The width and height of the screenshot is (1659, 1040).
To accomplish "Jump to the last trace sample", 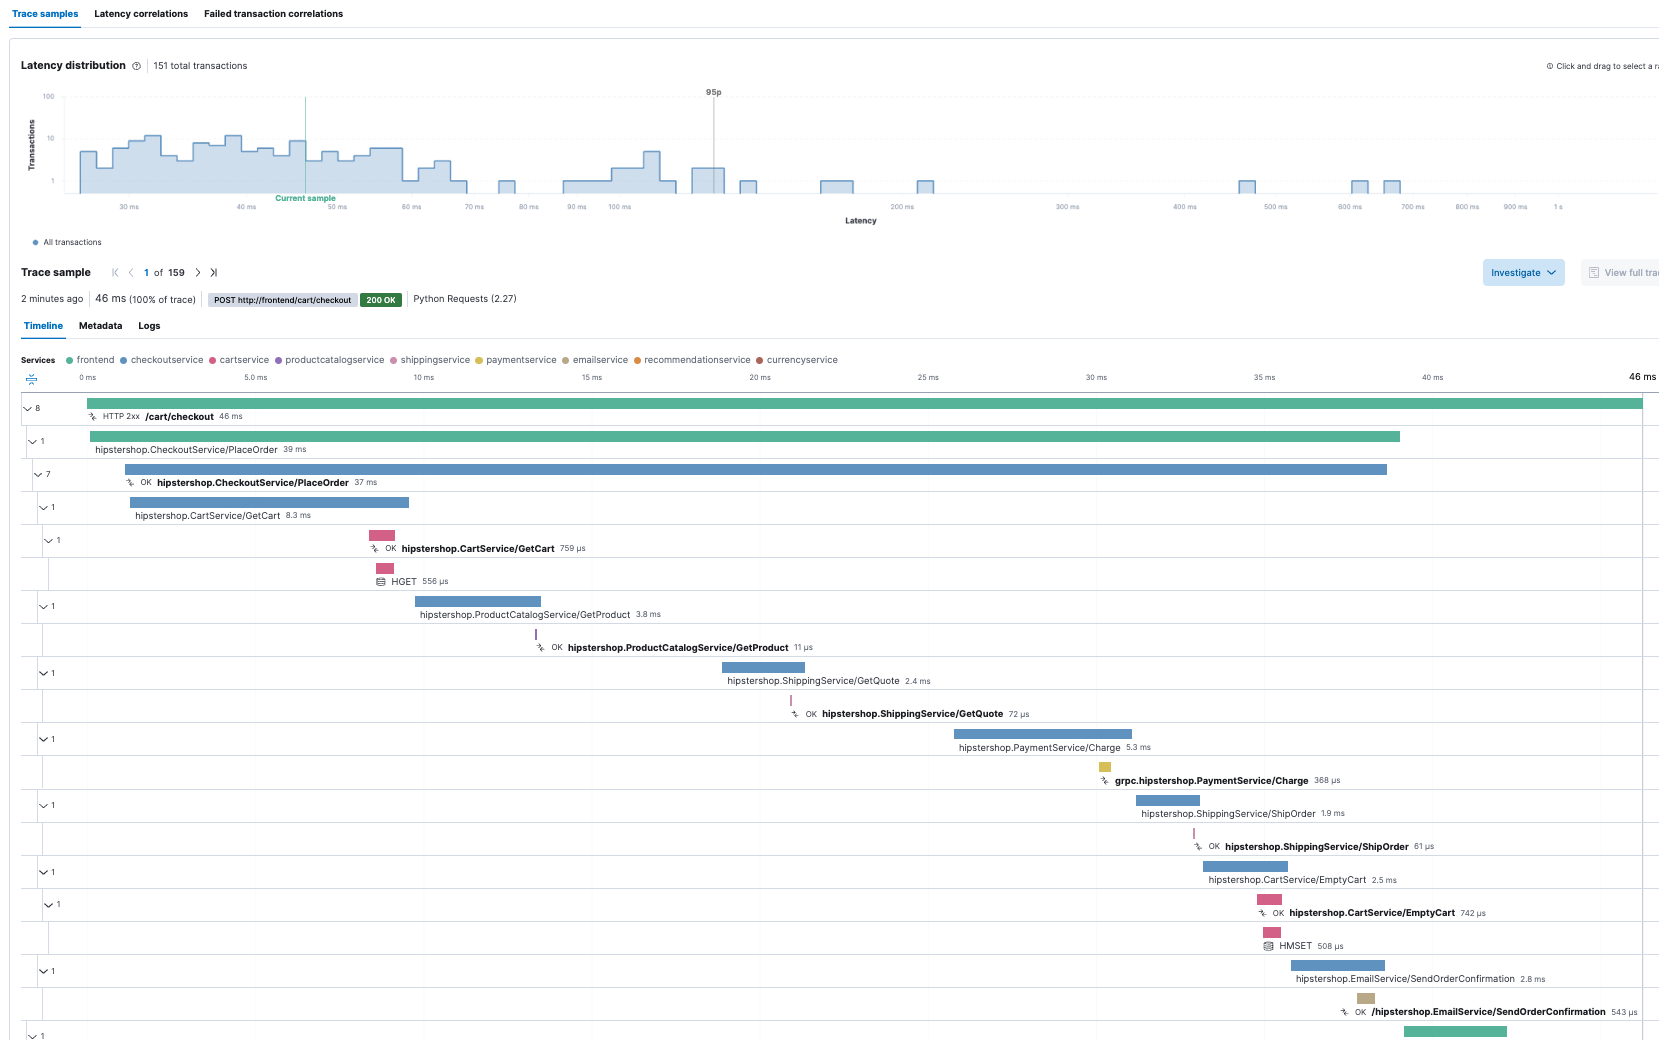I will (x=213, y=273).
